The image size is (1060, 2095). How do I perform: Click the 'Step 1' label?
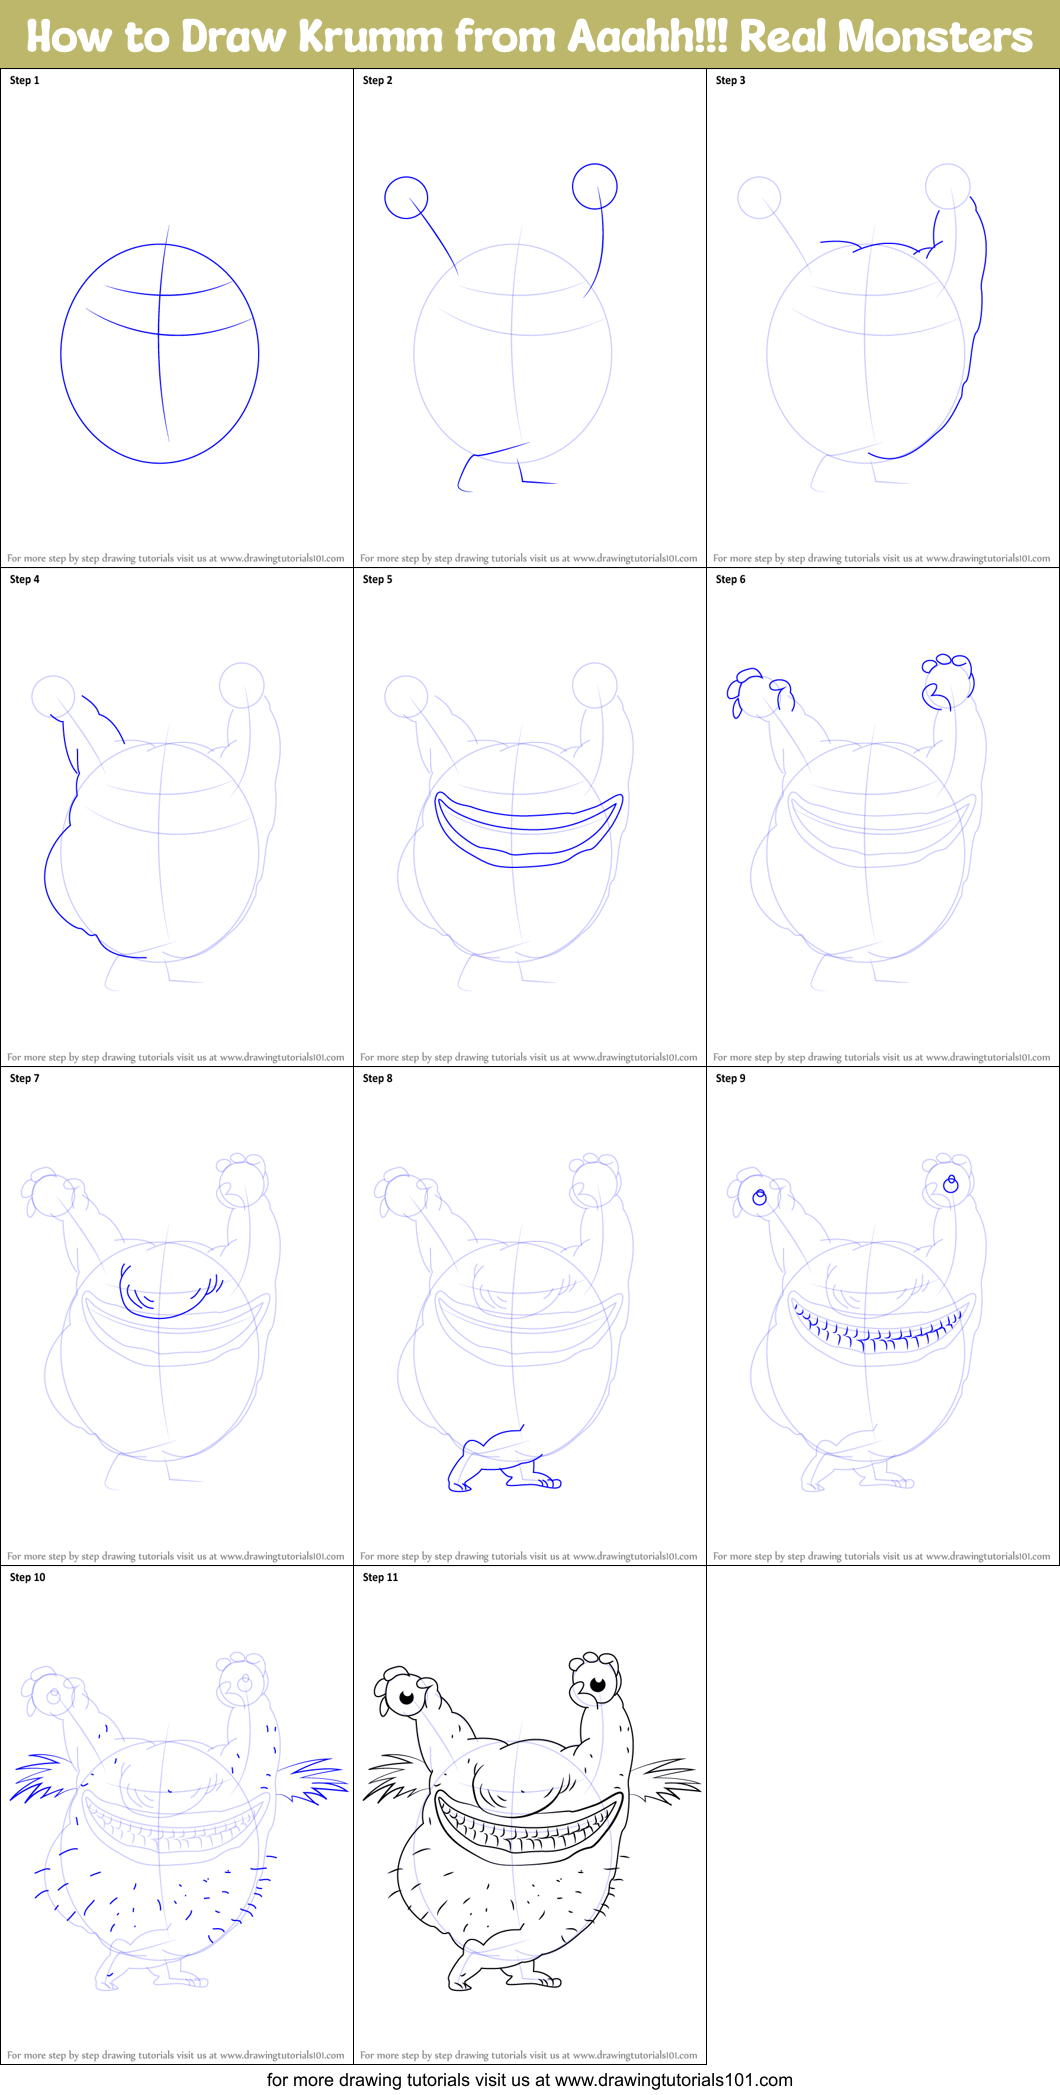pyautogui.click(x=24, y=80)
